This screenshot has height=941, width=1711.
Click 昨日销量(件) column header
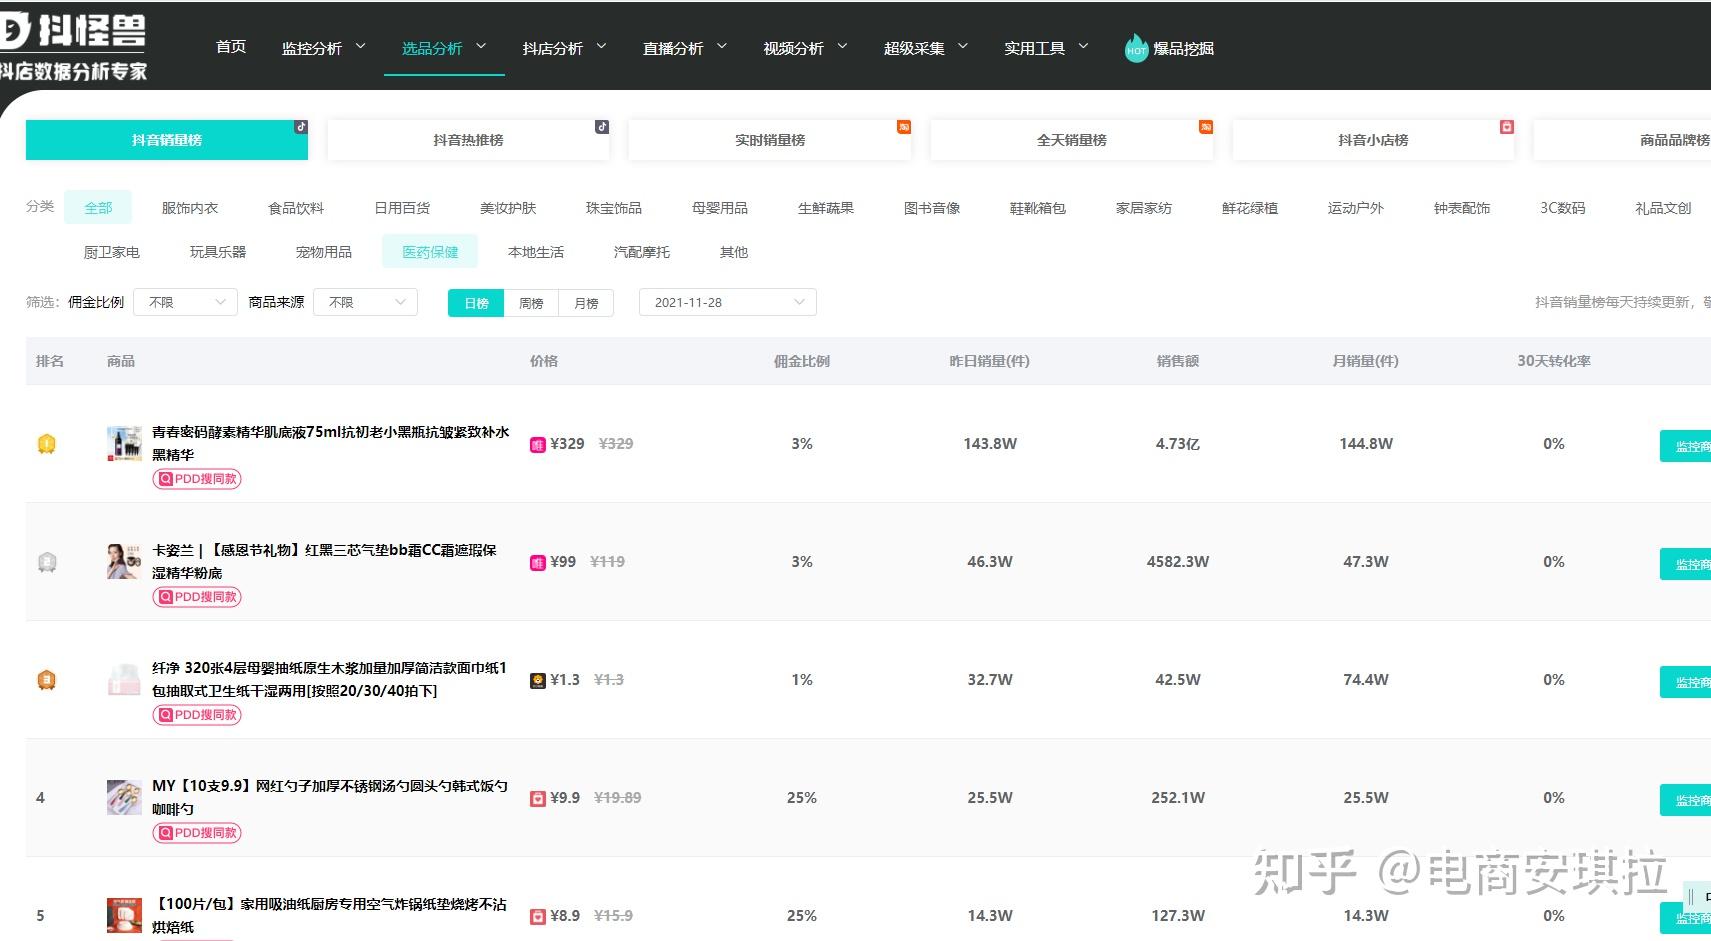coord(989,361)
